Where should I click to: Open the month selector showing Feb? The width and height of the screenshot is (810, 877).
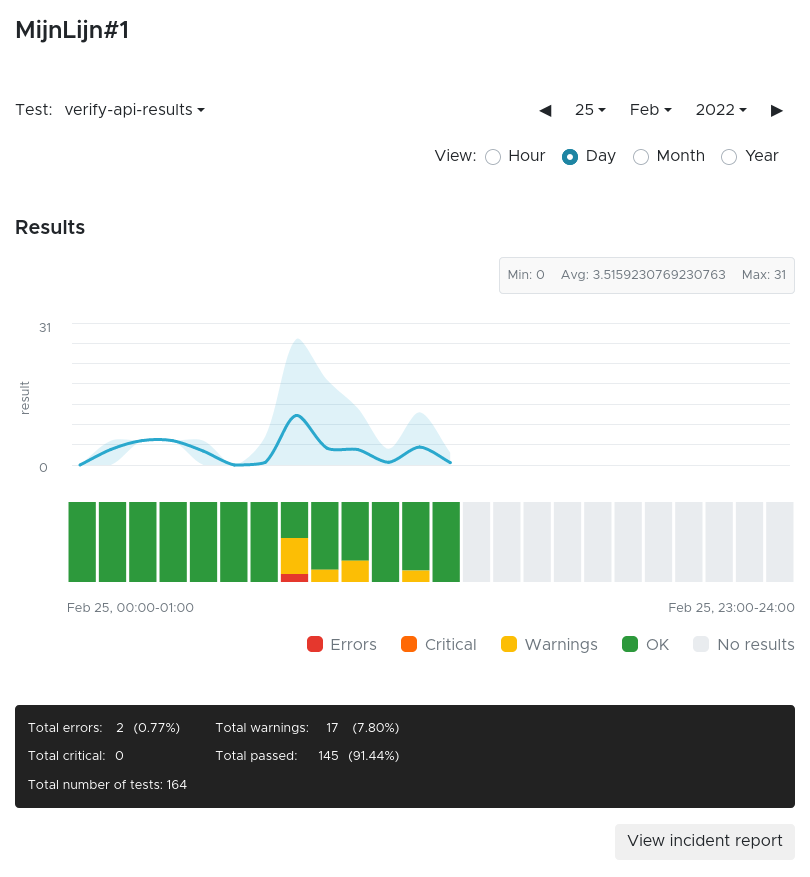coord(650,110)
